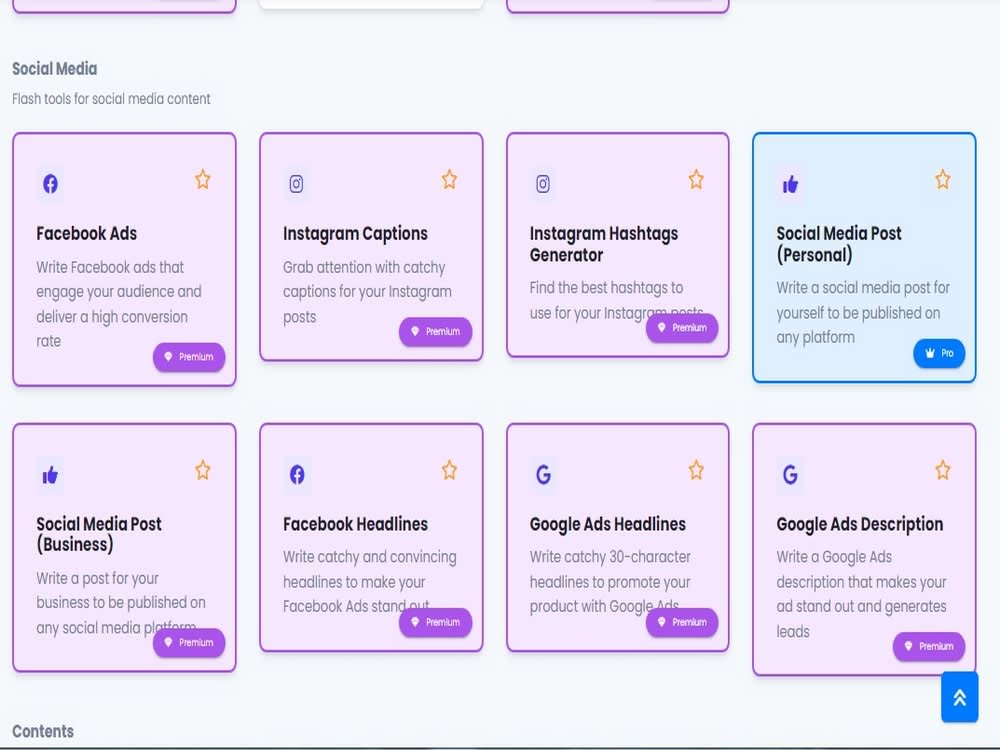Viewport: 1000px width, 750px height.
Task: Click 'Write a post for your business' description
Action: pyautogui.click(x=121, y=603)
